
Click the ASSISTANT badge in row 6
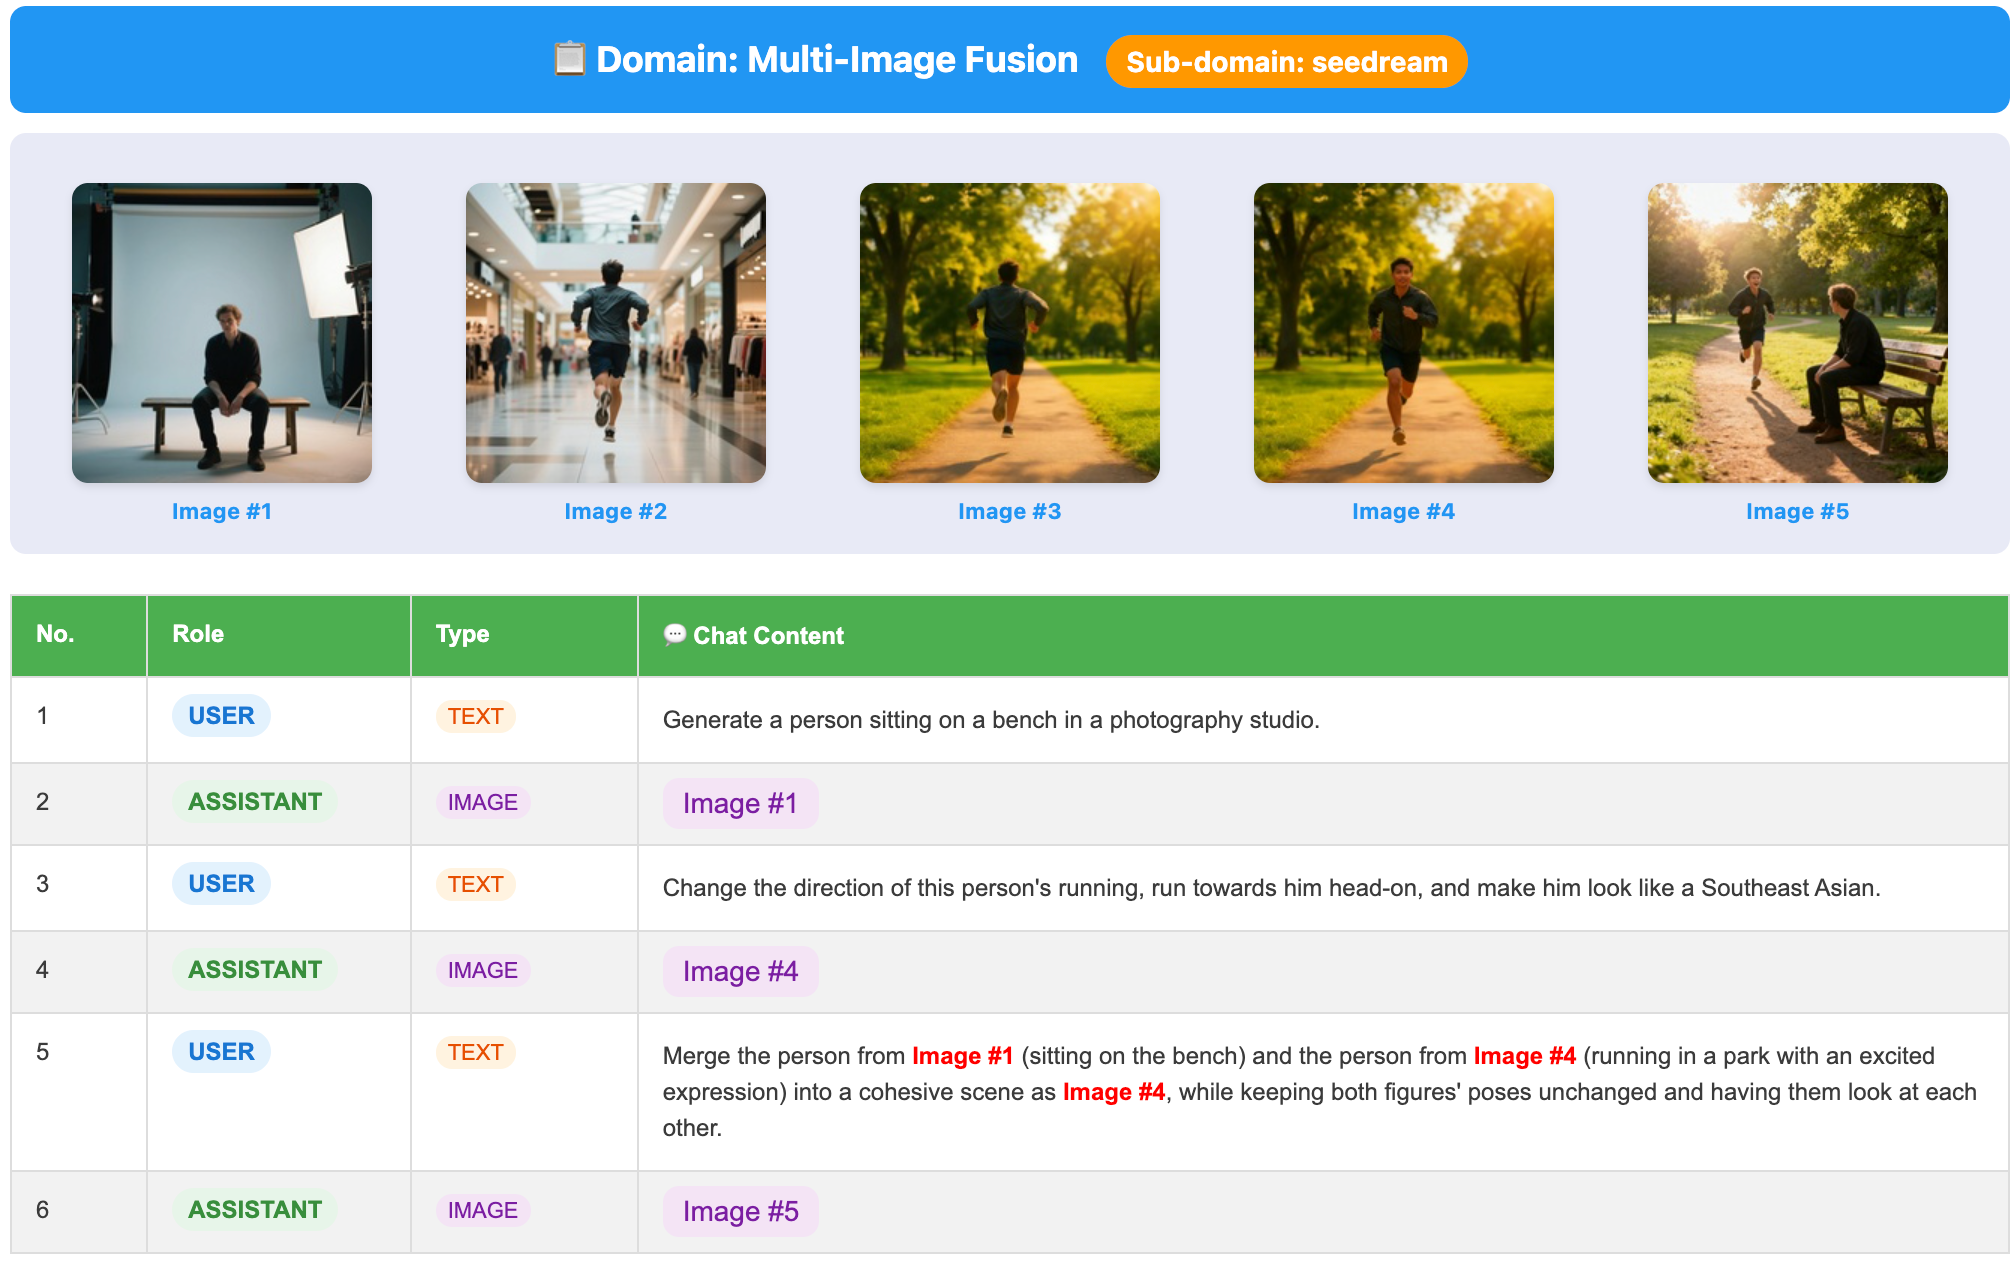(255, 1209)
